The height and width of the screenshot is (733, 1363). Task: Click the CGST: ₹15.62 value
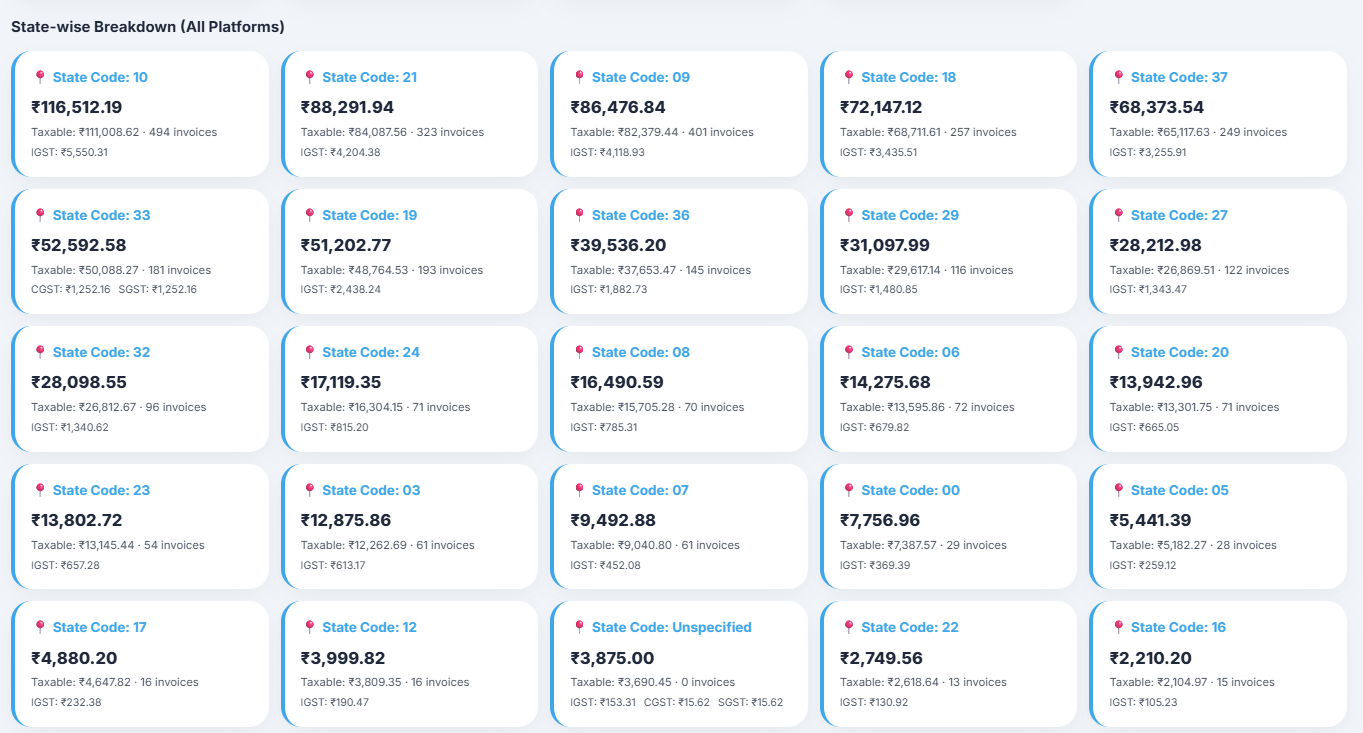pos(677,702)
